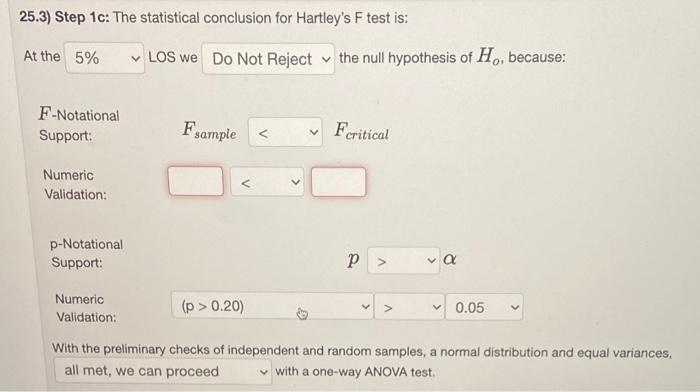
Task: Click the chevron arrow just left of the α symbol
Action: click(431, 260)
